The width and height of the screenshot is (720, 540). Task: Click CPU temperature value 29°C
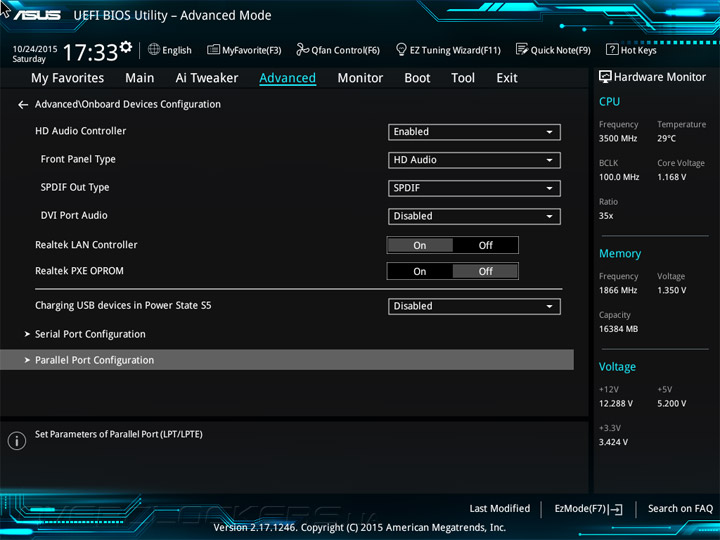point(666,138)
